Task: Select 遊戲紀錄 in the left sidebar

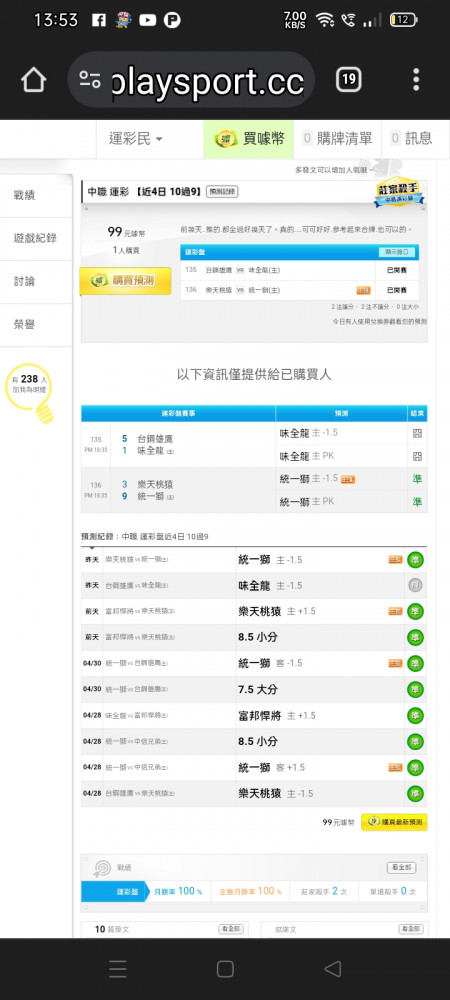Action: pyautogui.click(x=36, y=239)
